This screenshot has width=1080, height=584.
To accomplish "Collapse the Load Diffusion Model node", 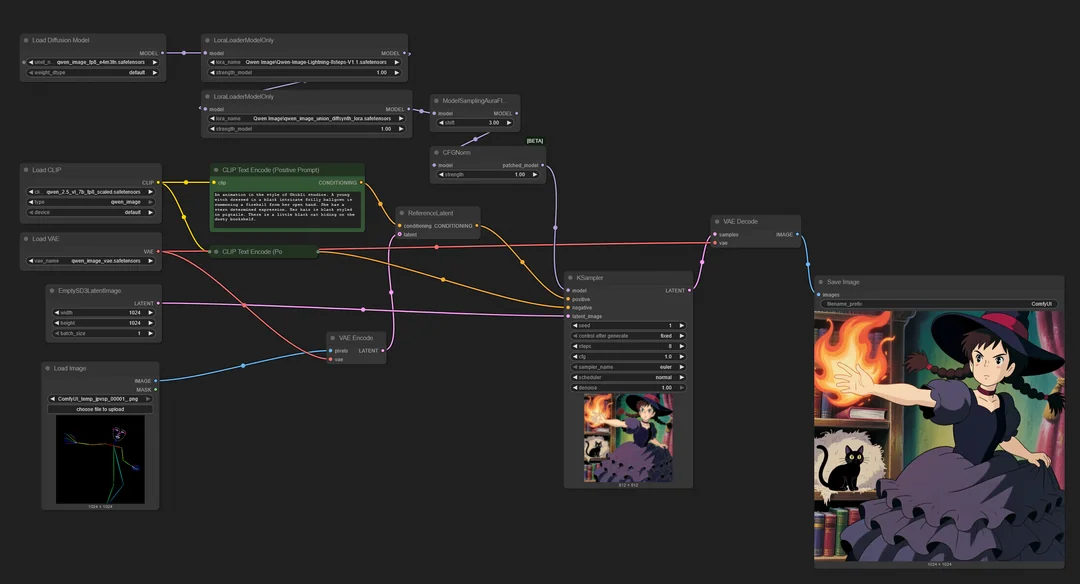I will click(x=26, y=40).
